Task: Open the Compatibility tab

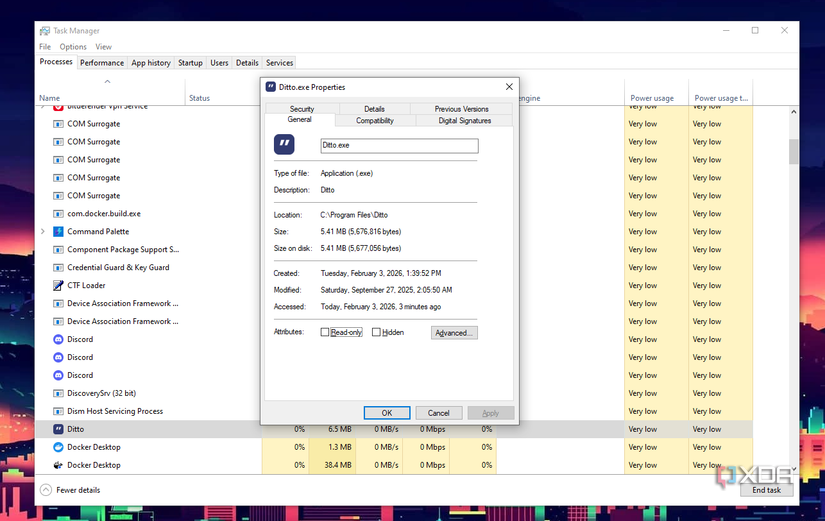Action: tap(375, 121)
